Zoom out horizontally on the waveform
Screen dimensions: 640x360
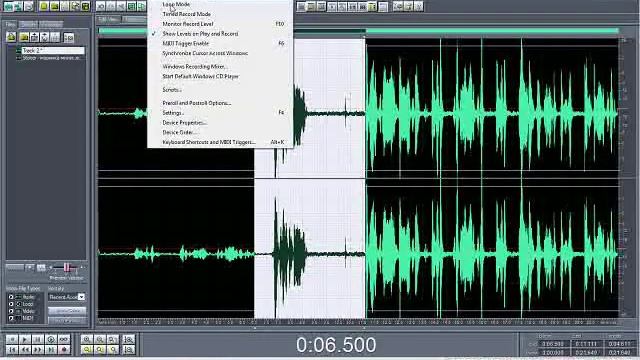click(100, 339)
